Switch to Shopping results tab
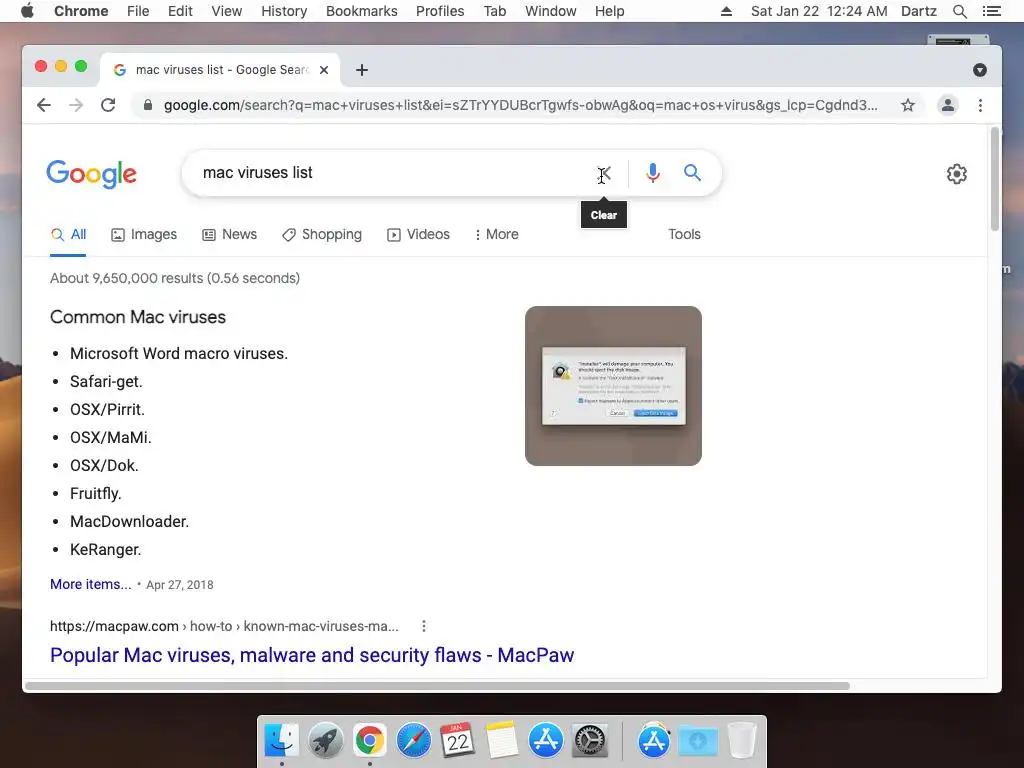The height and width of the screenshot is (768, 1024). click(322, 234)
